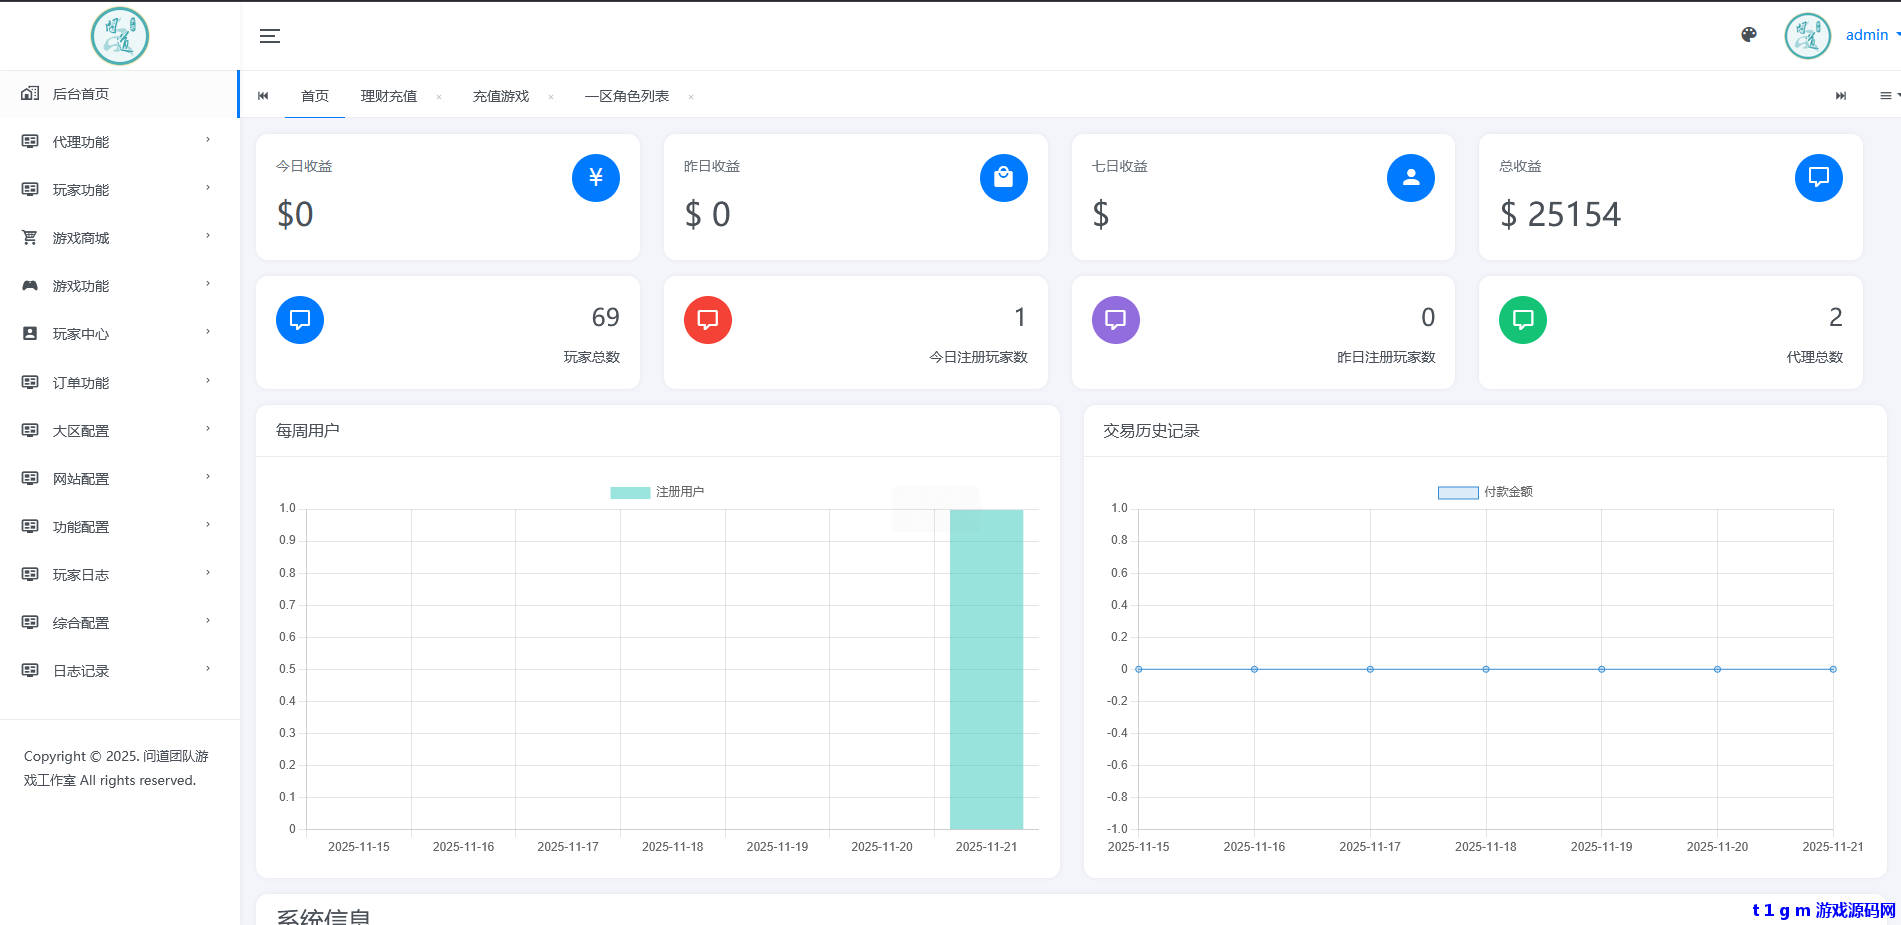Click the hamburger menu collapse icon

[269, 36]
